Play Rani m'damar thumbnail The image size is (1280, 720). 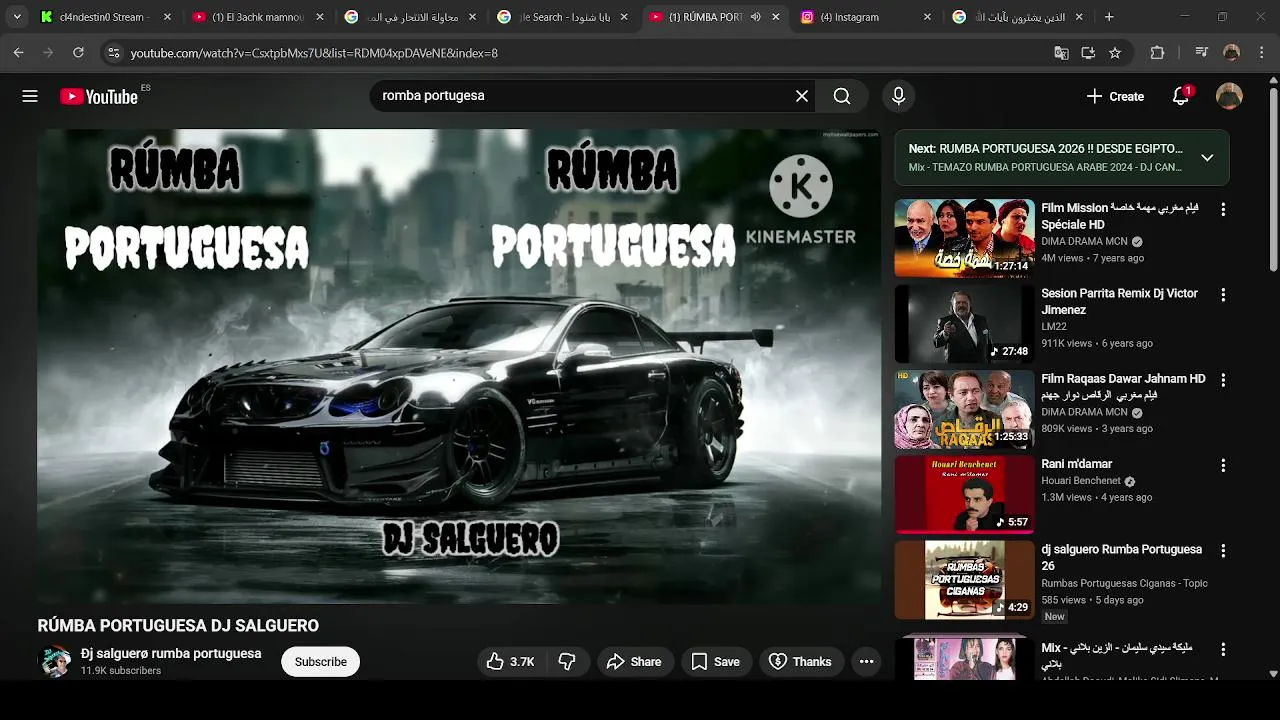964,494
